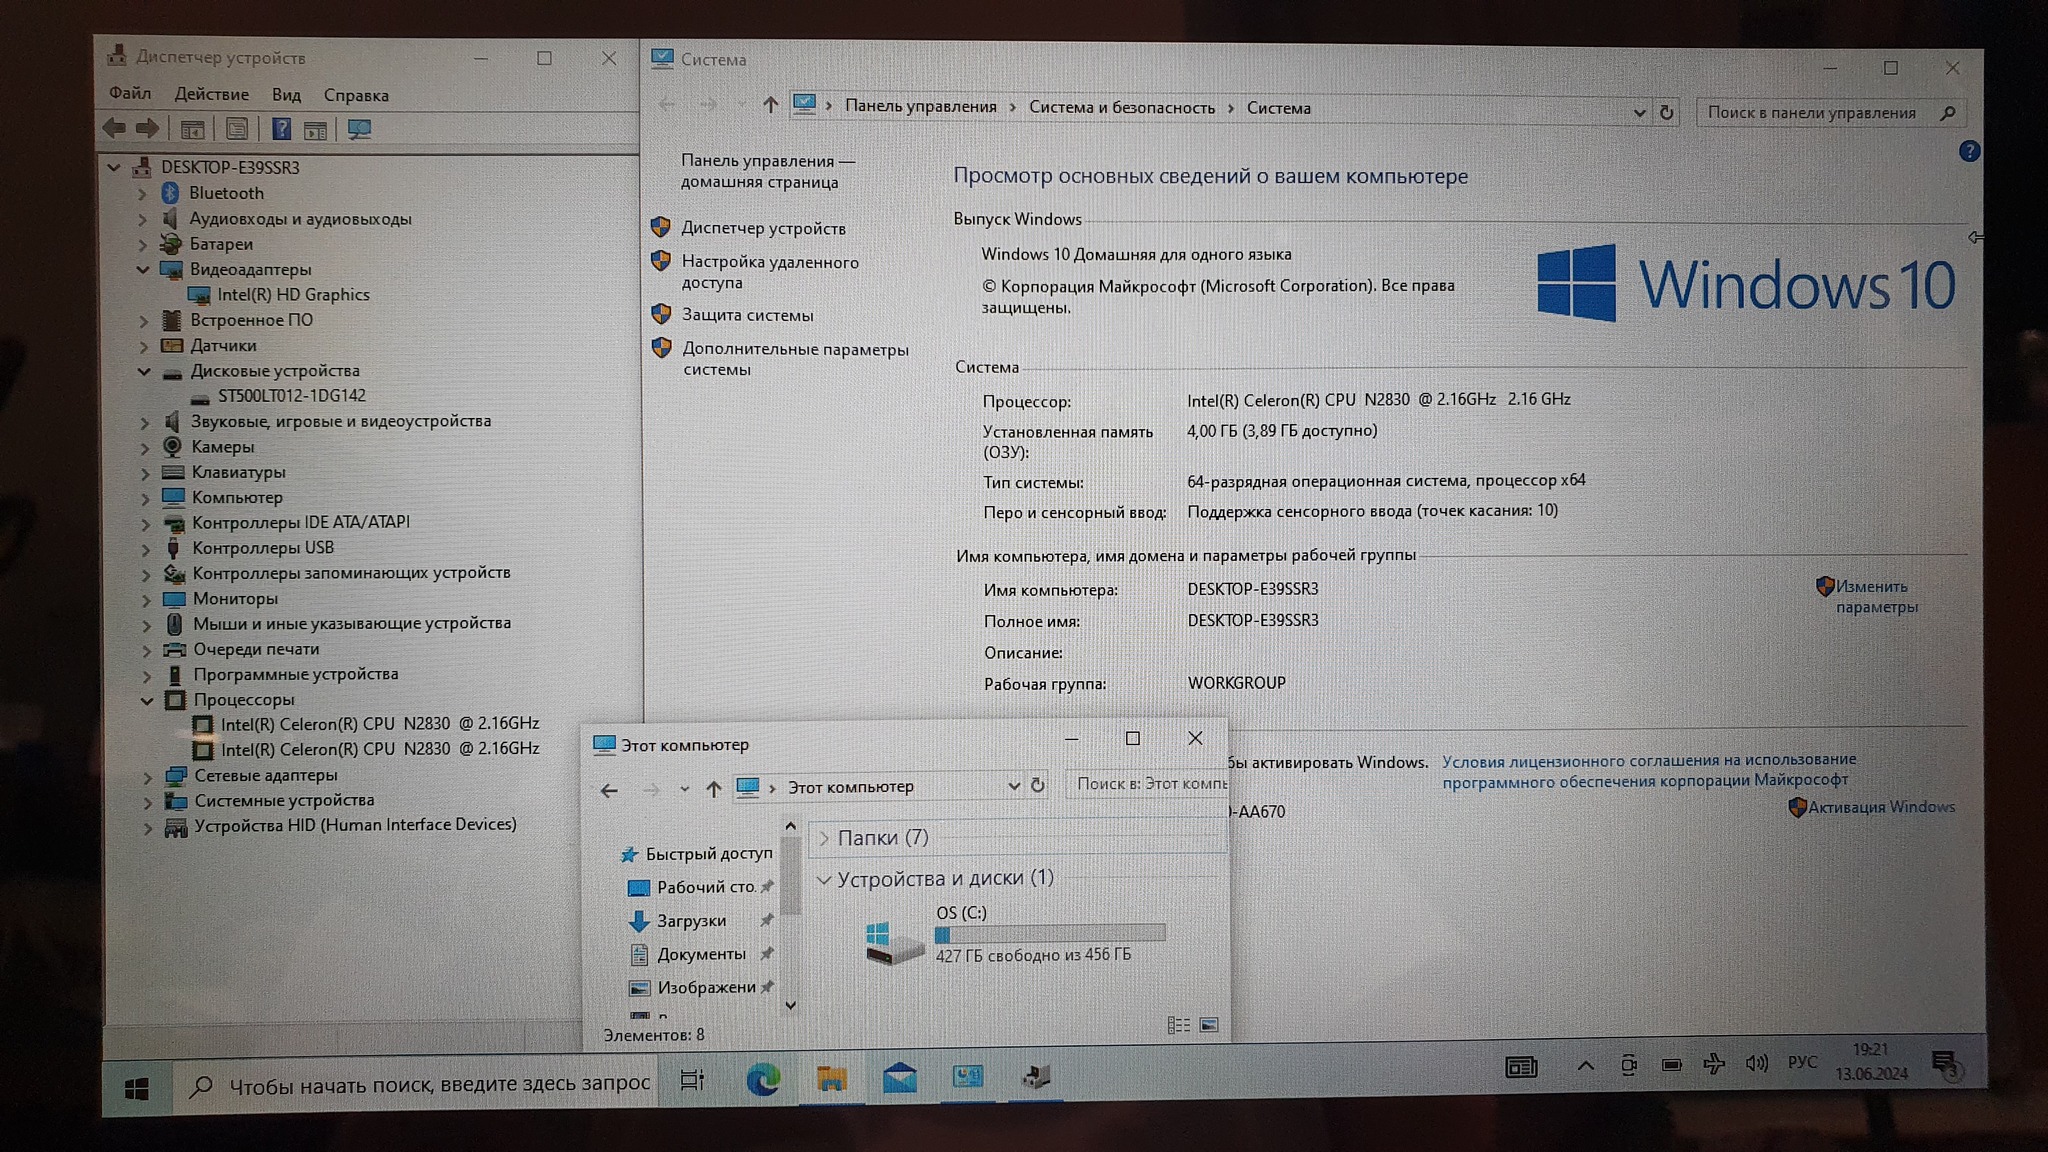
Task: Refresh the Control Panel address bar
Action: pos(1666,112)
